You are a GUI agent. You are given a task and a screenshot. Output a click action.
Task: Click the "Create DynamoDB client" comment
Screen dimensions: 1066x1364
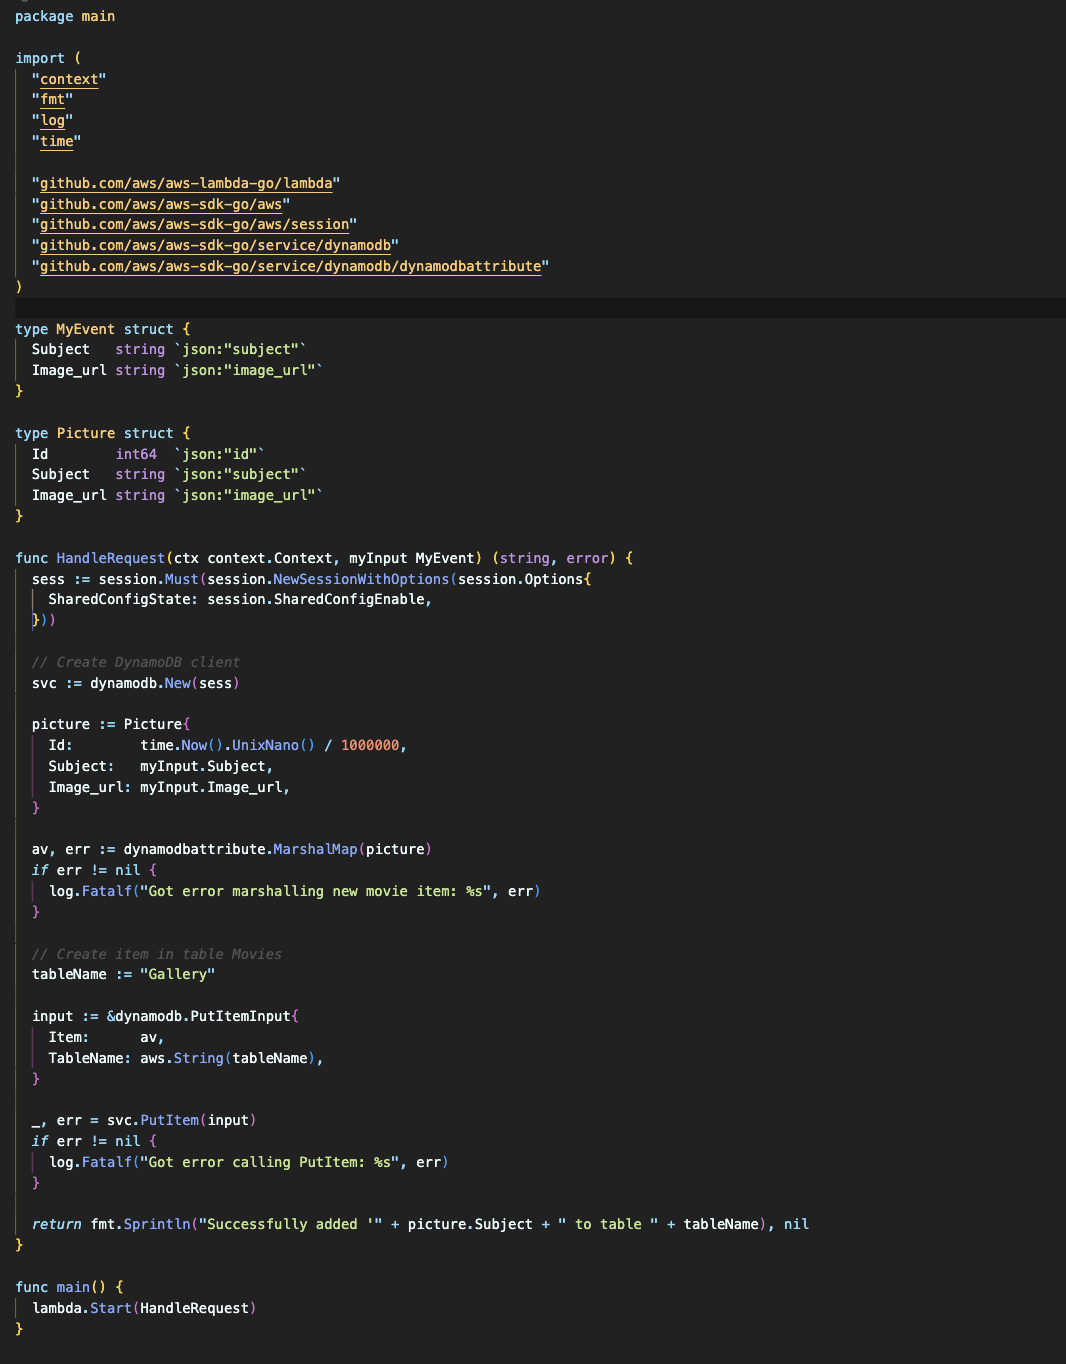(136, 662)
